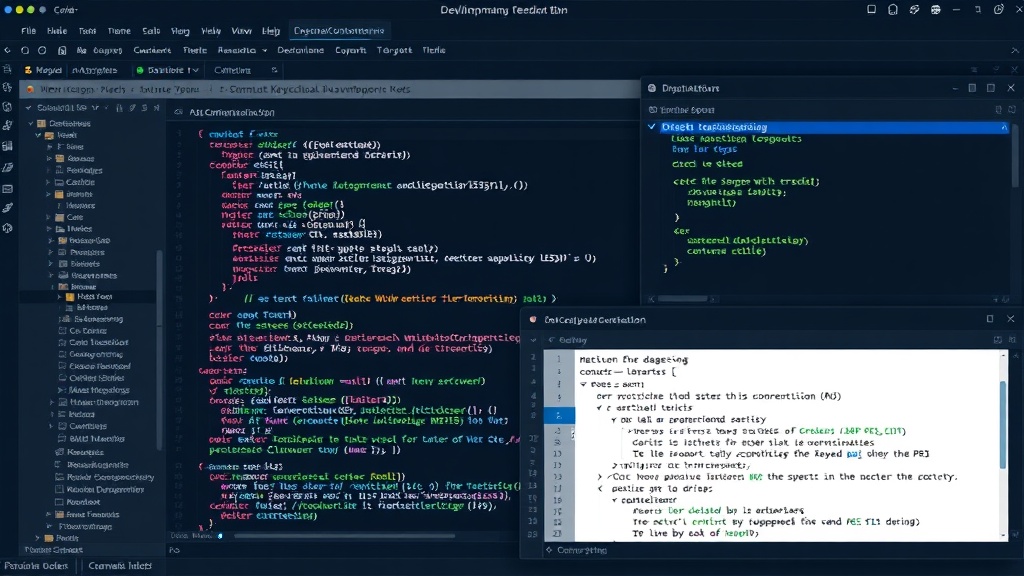The width and height of the screenshot is (1024, 576).
Task: Collapse the arrow beside Gelisy in the lower panel
Action: click(551, 340)
